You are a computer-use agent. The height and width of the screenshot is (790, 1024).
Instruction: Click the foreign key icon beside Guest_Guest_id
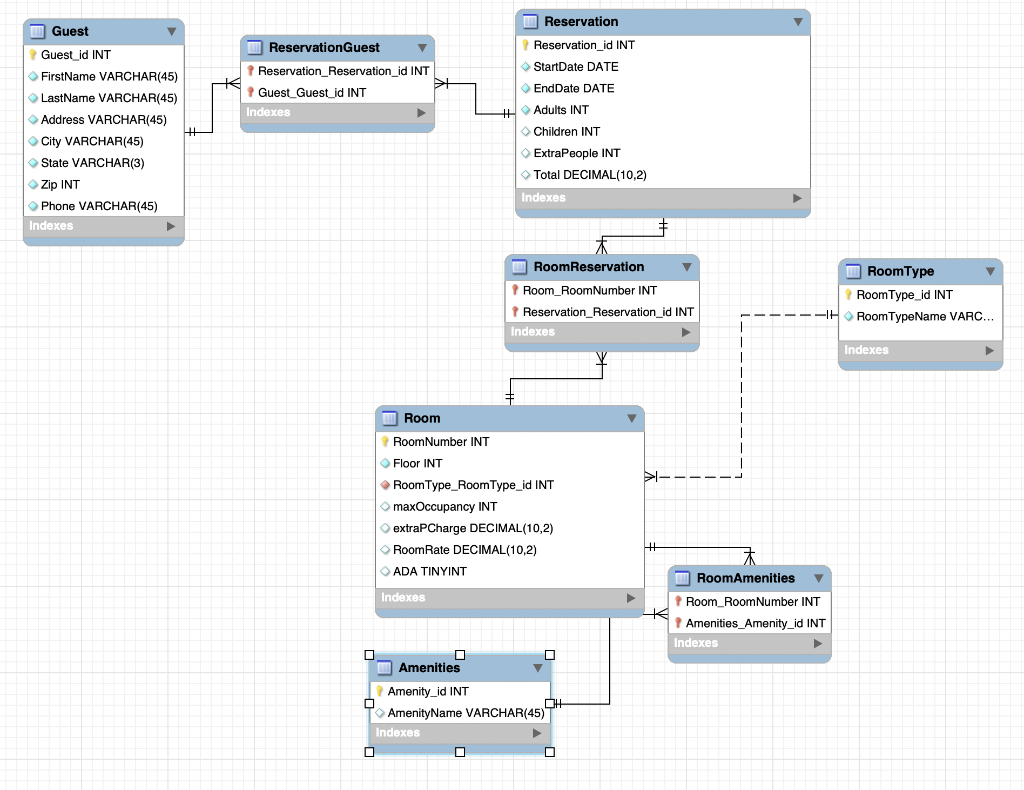250,92
